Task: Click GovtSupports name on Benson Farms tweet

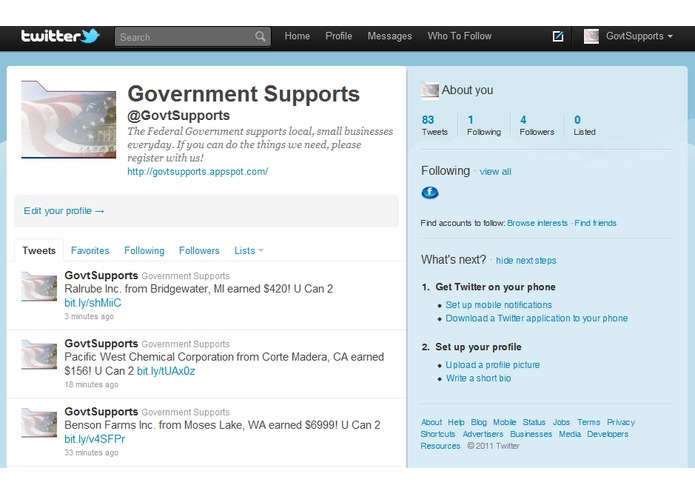Action: click(102, 412)
